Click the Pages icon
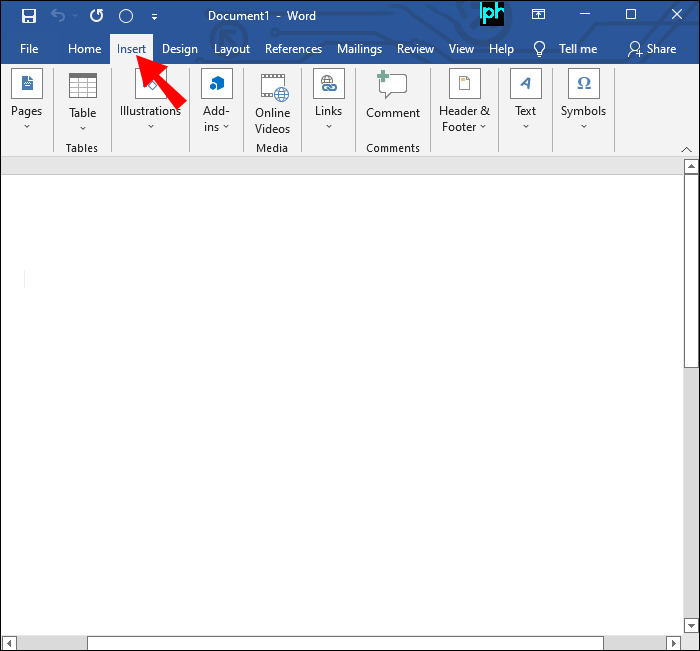The image size is (700, 651). point(27,83)
